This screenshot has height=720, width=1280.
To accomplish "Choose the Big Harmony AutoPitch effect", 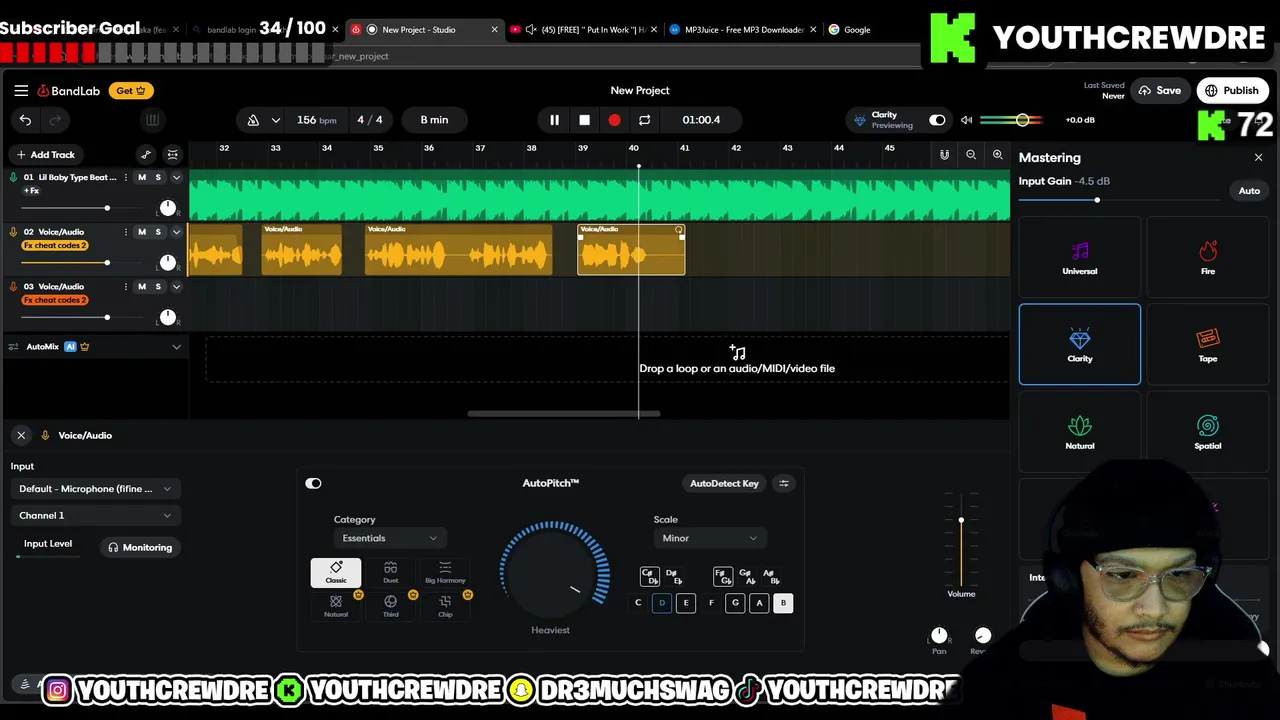I will pos(445,572).
